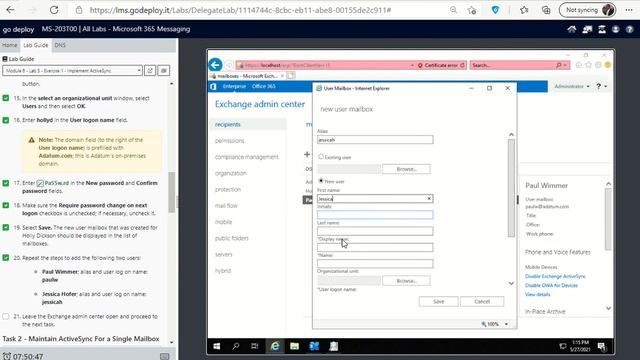Click the taskbar search magnifier icon
Image resolution: width=640 pixels, height=360 pixels.
236,346
